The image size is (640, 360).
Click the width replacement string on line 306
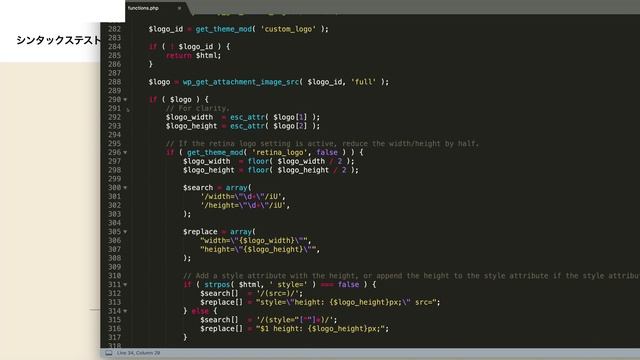254,240
